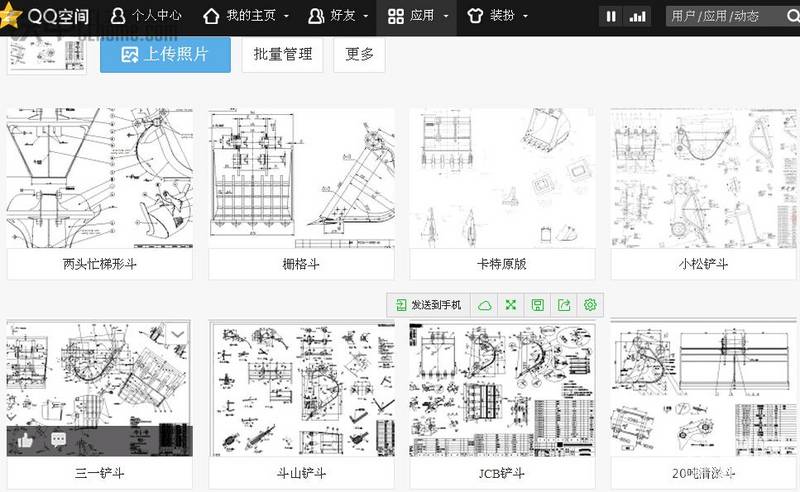Open the 三一铲斗 drawing thumbnail
This screenshot has width=800, height=492.
99,388
